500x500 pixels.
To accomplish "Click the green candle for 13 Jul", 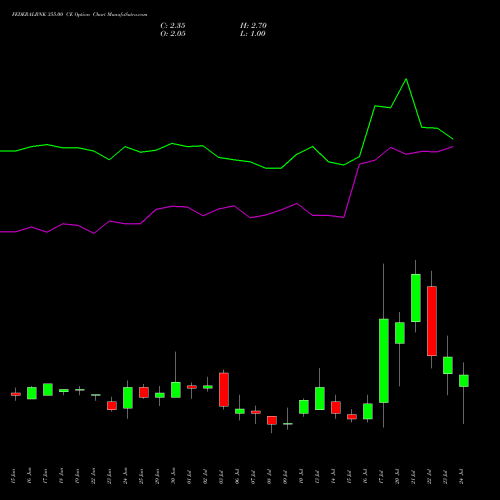I will [x=320, y=398].
